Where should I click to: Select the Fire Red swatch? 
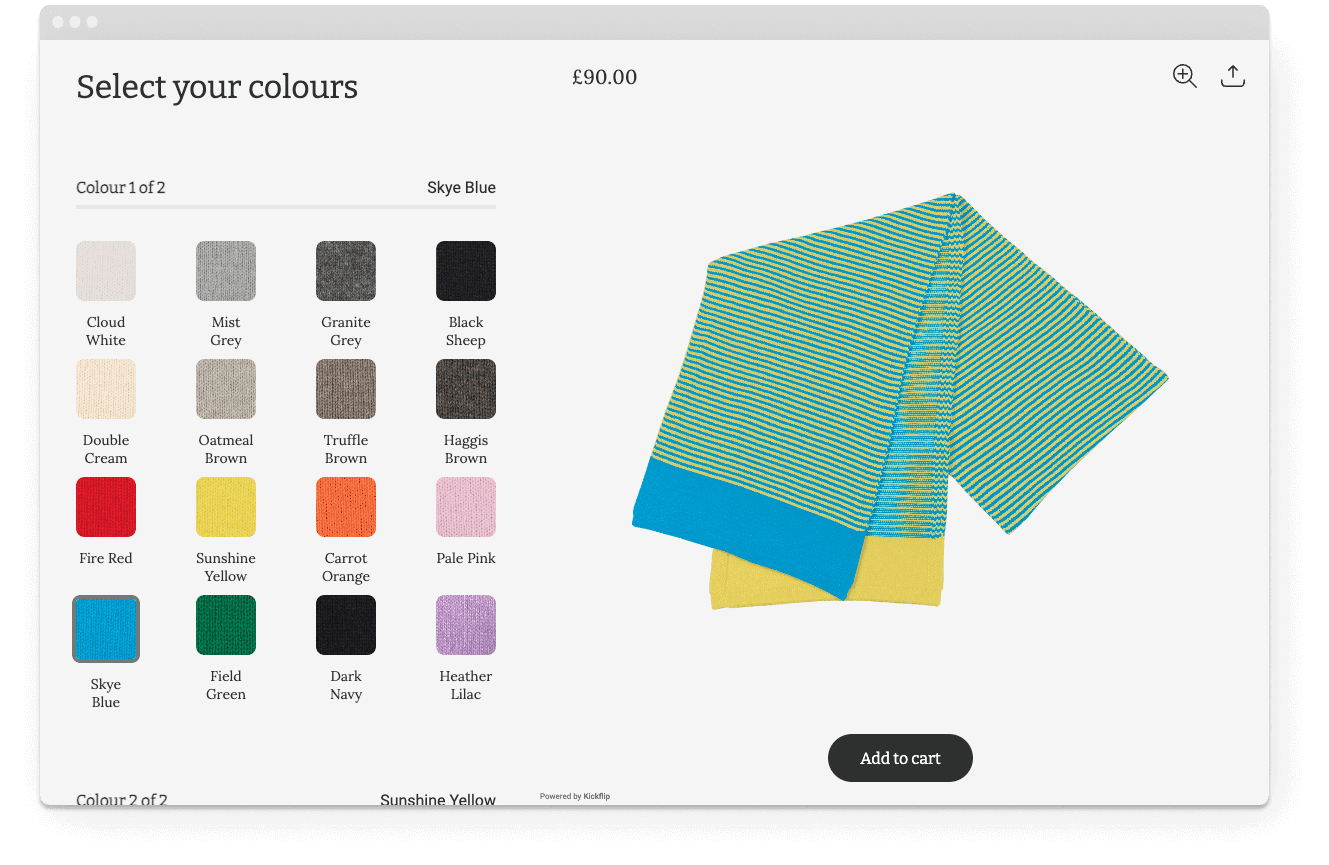[106, 507]
